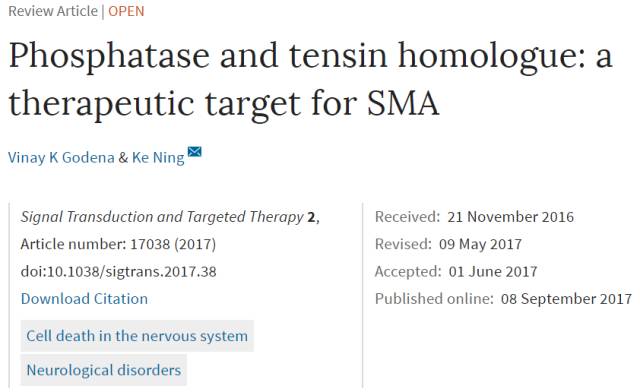Click the accepted date 01 June 2017

pos(493,272)
